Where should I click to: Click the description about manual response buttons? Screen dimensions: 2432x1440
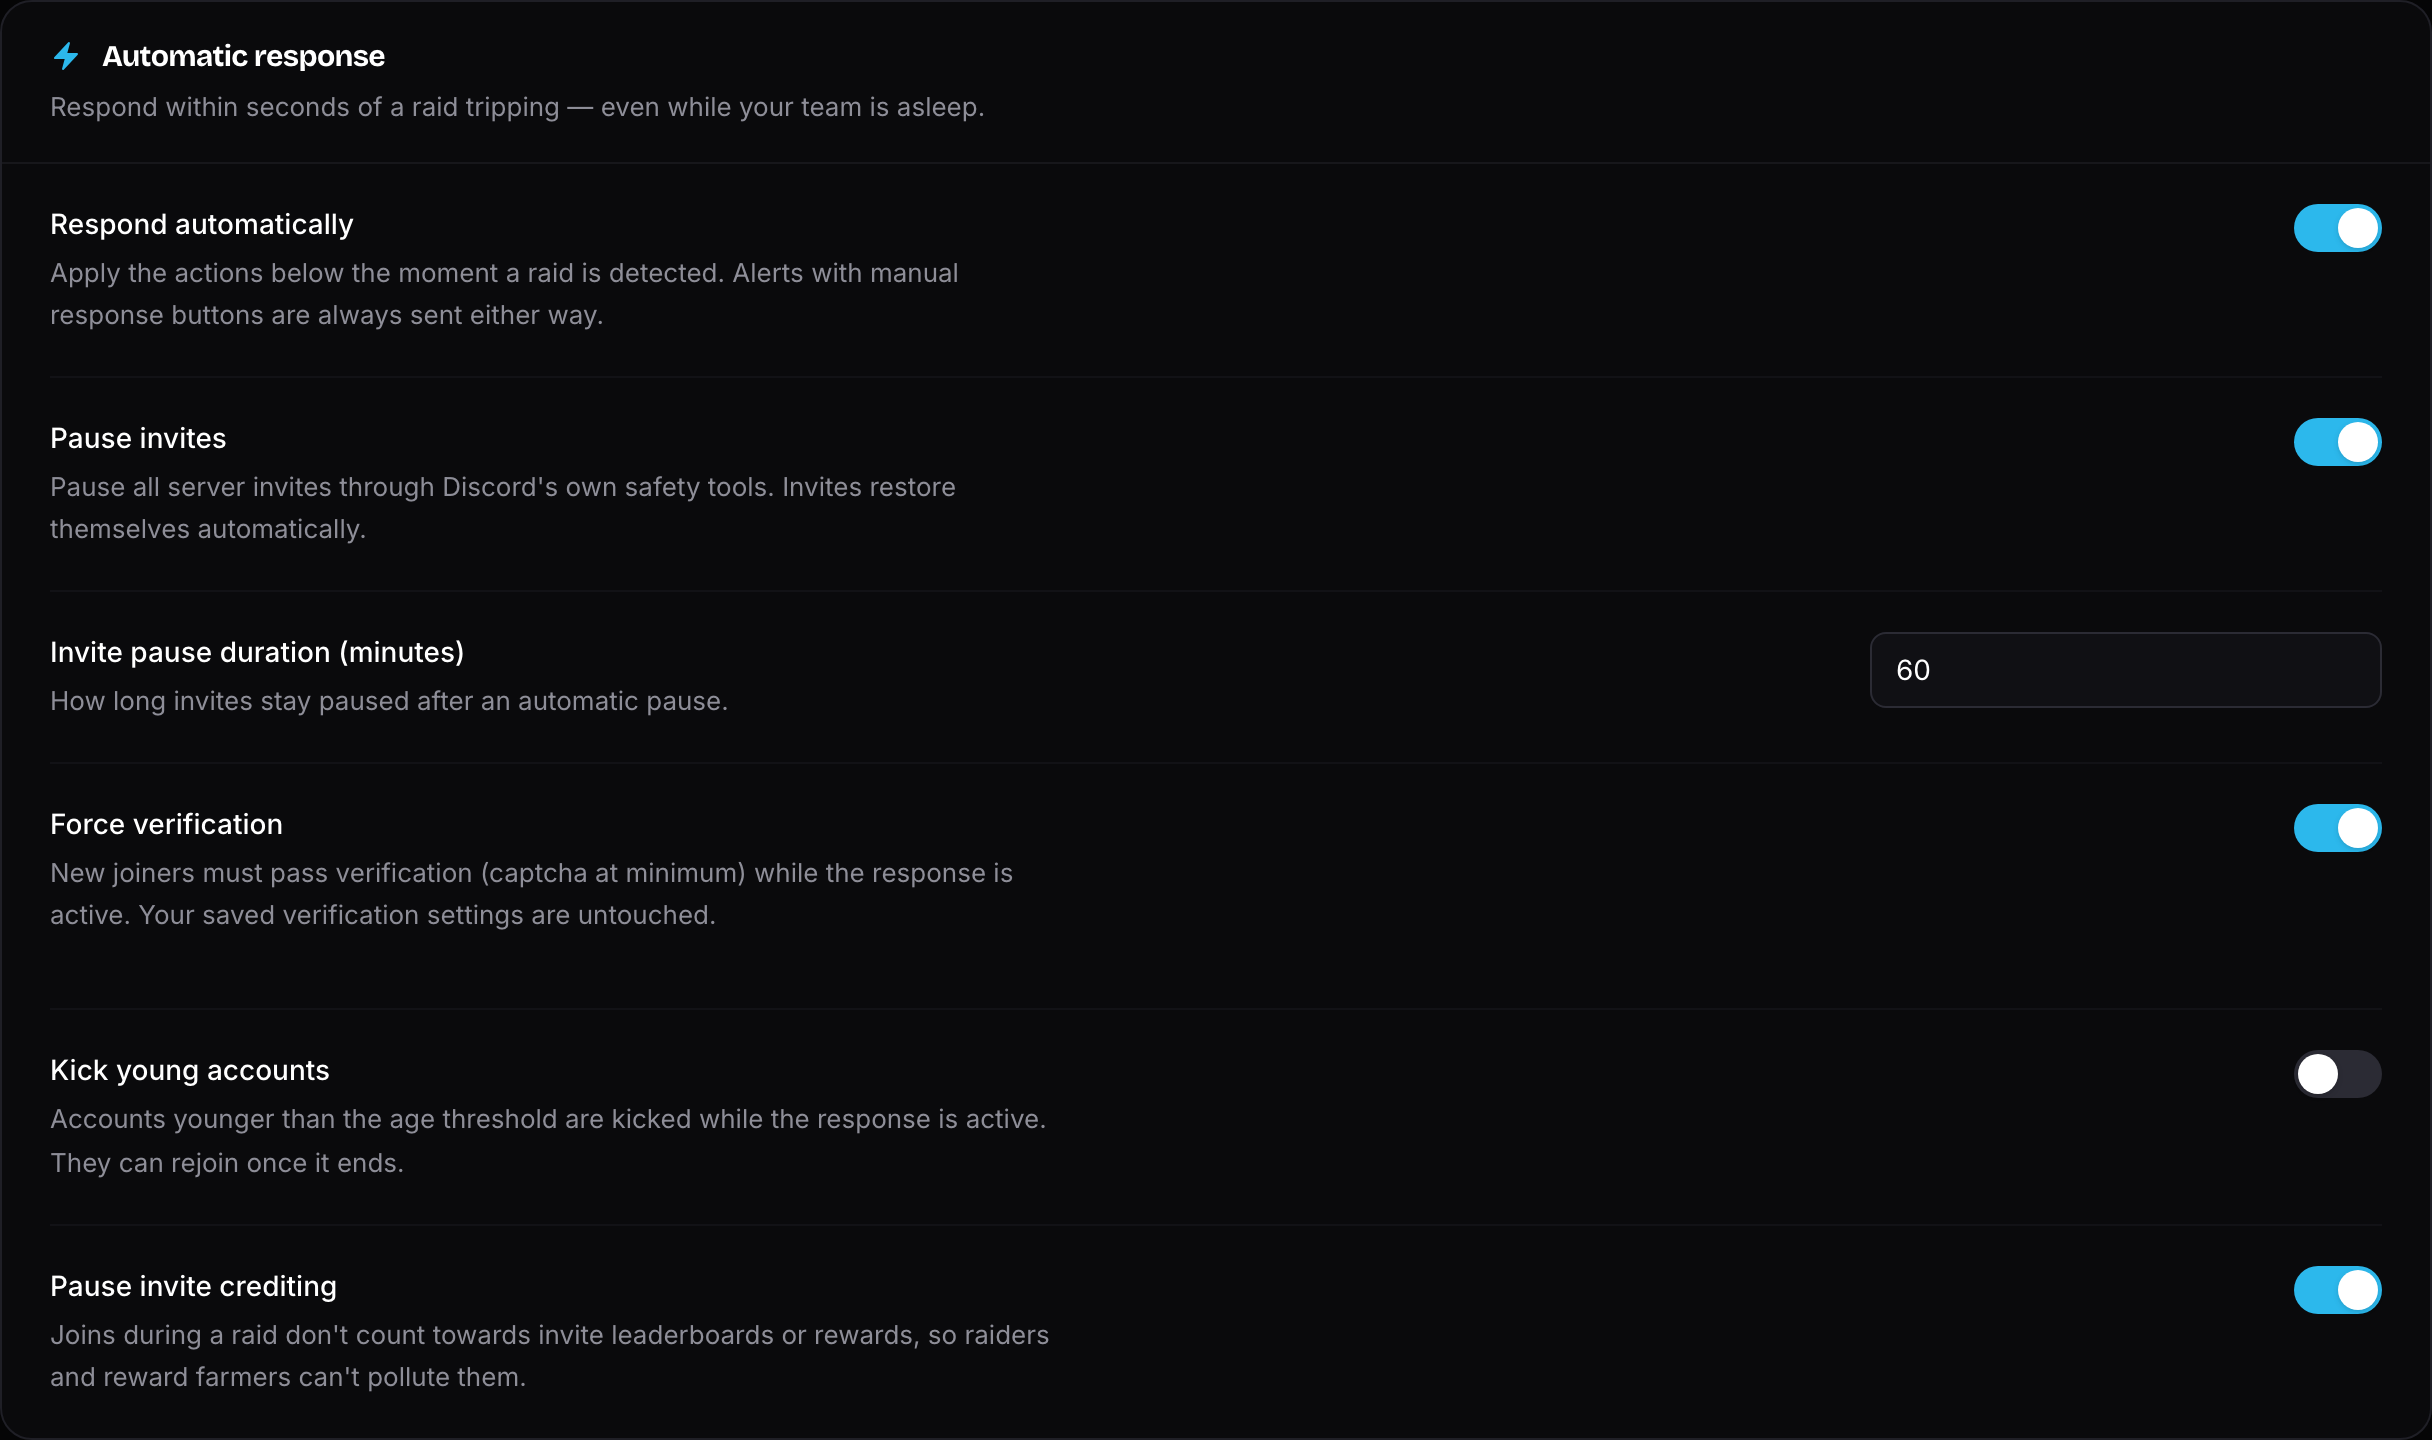(x=504, y=294)
